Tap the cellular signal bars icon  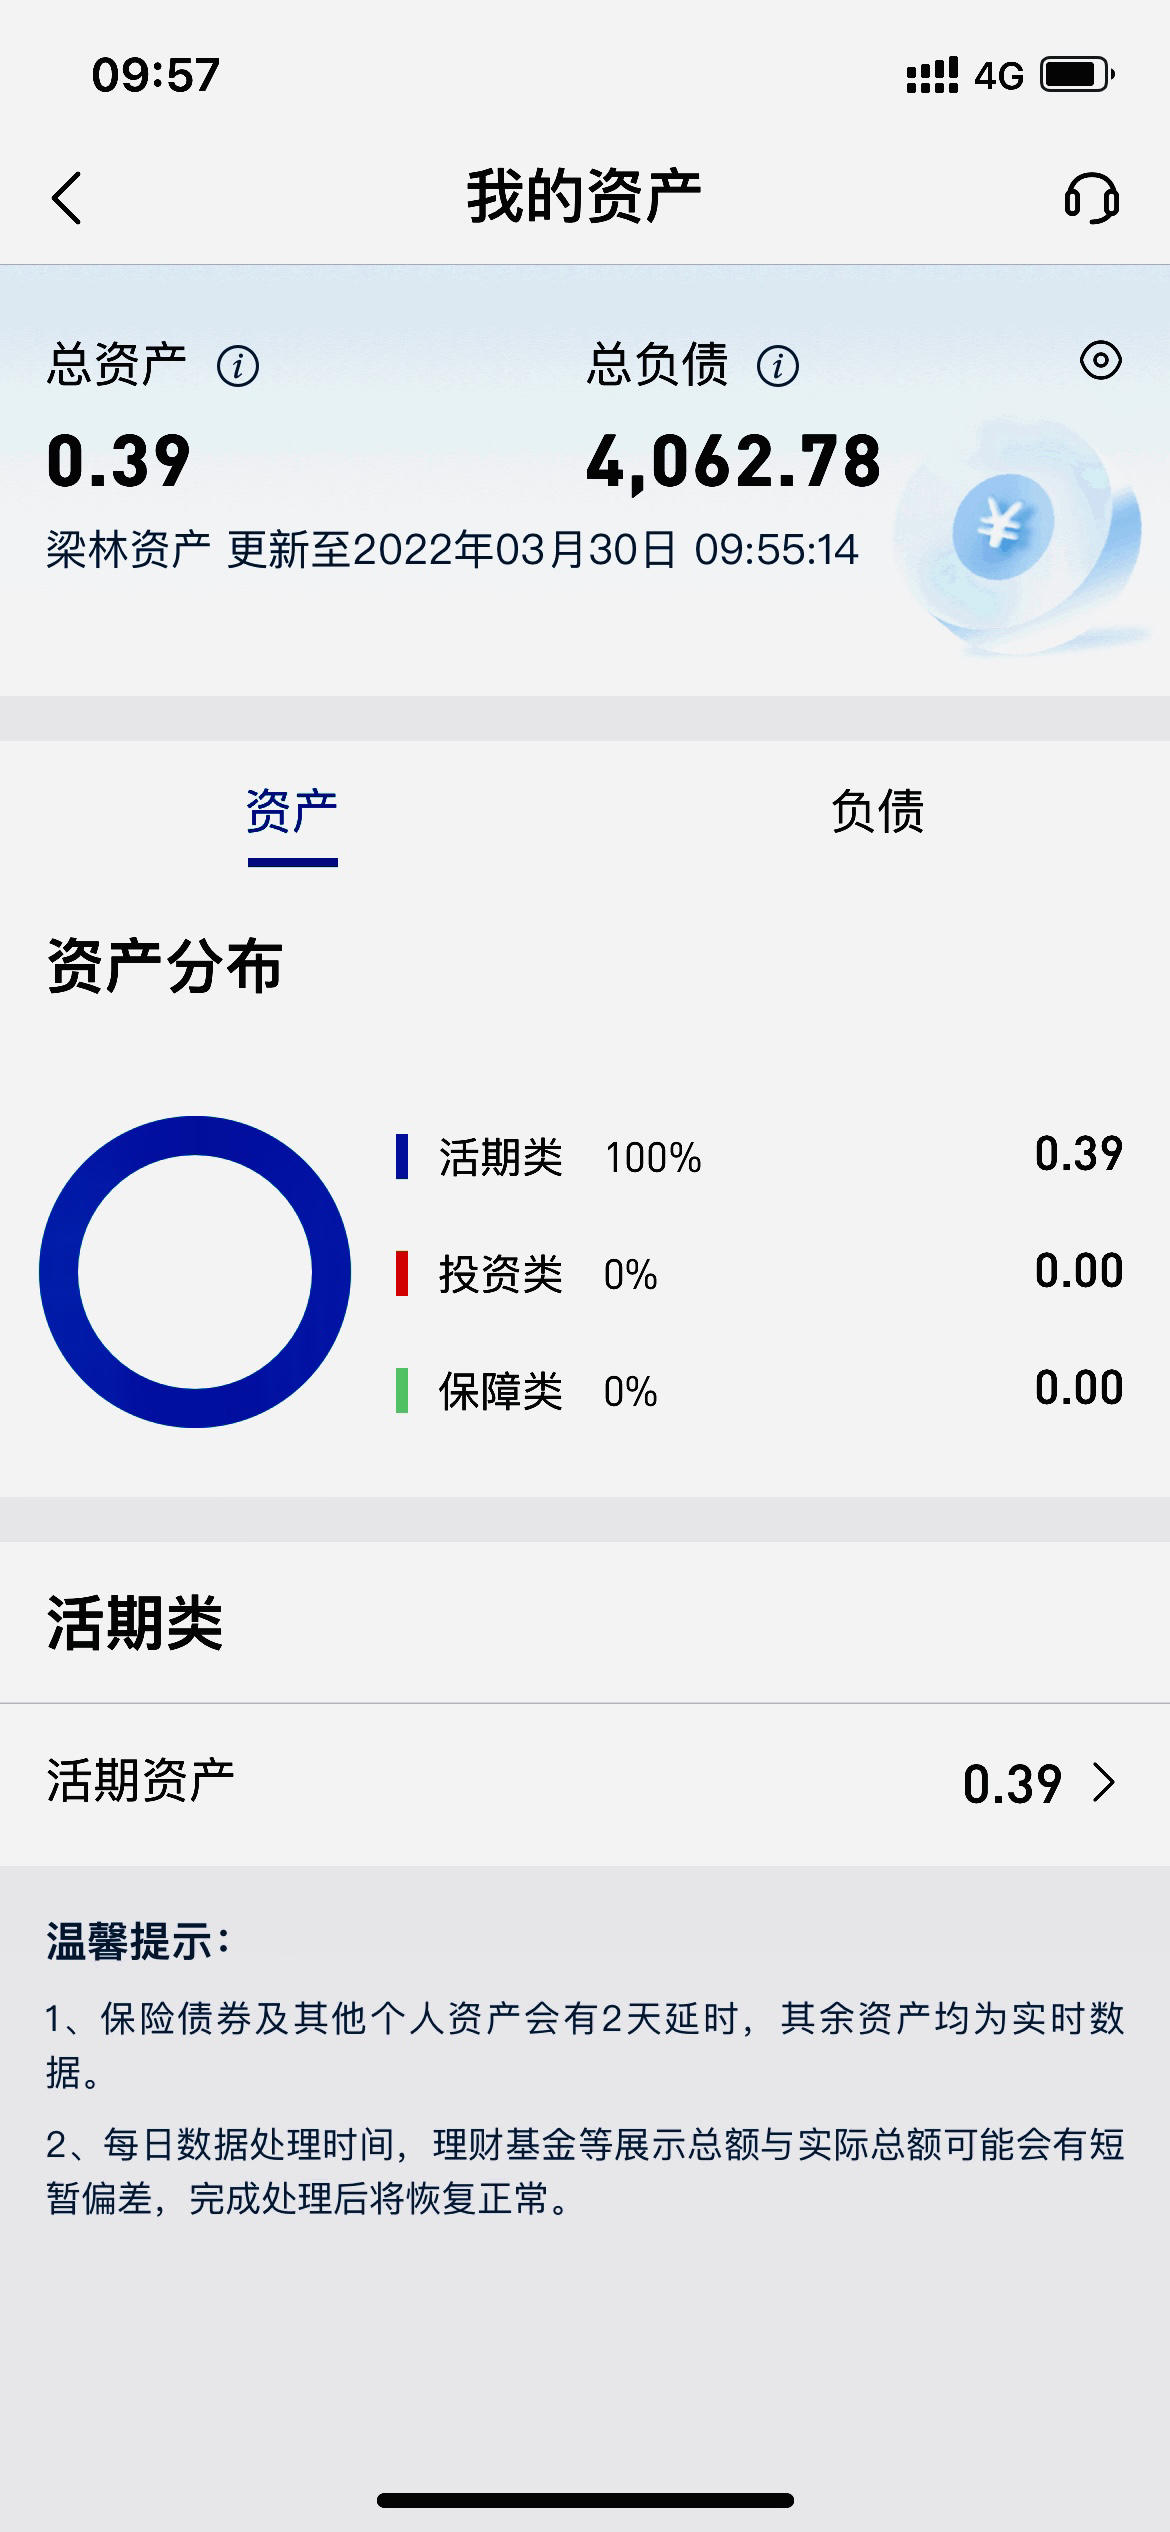pos(932,75)
